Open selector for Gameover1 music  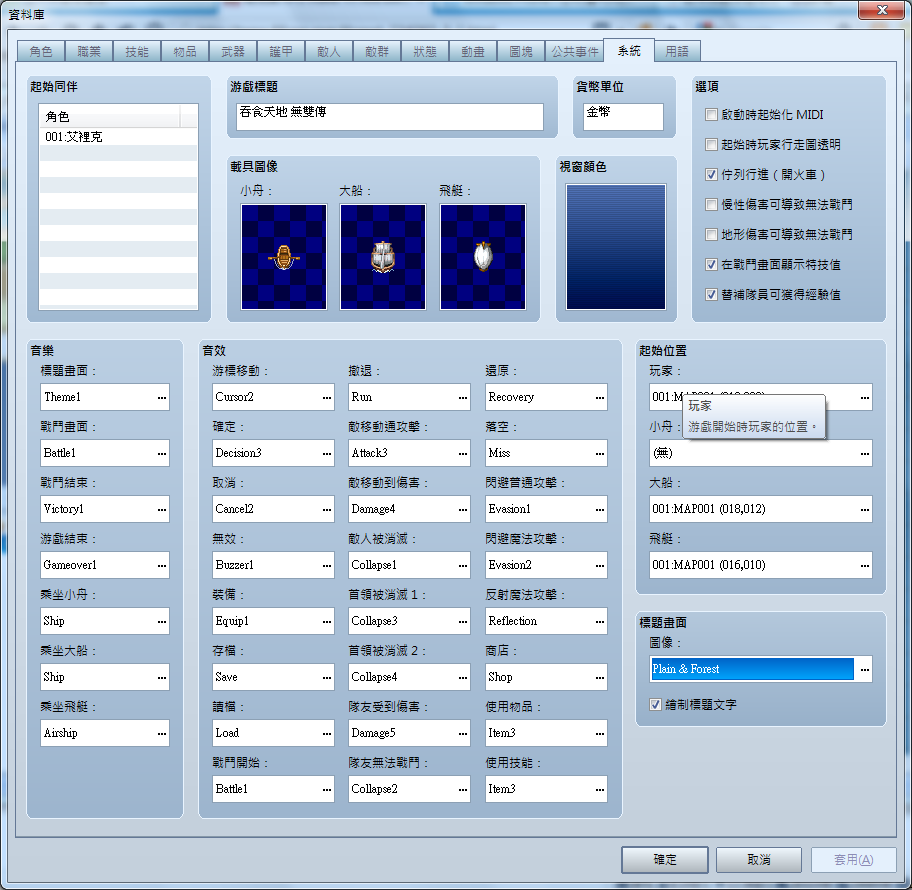point(162,565)
